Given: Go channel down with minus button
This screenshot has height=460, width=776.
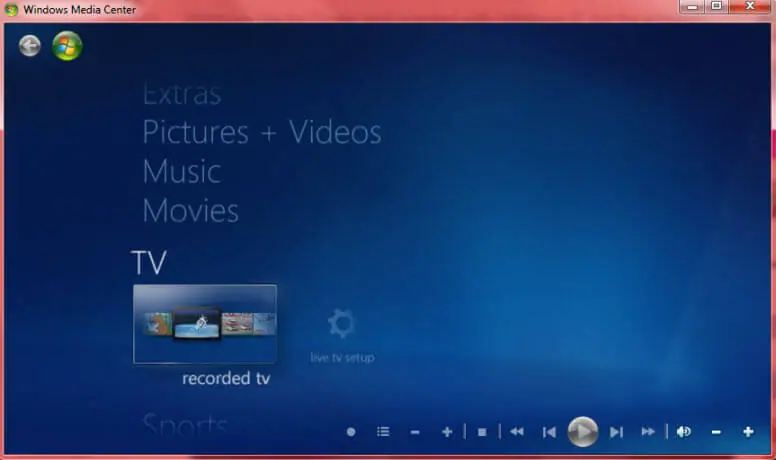Looking at the screenshot, I should (415, 433).
